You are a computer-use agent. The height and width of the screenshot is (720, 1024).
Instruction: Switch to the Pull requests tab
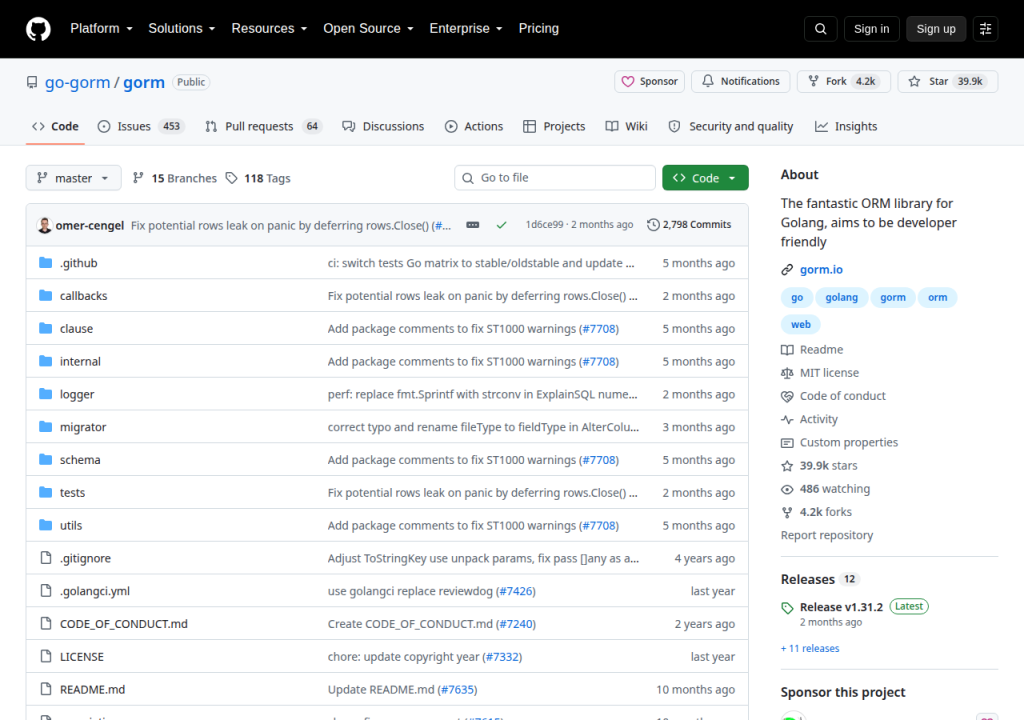264,126
